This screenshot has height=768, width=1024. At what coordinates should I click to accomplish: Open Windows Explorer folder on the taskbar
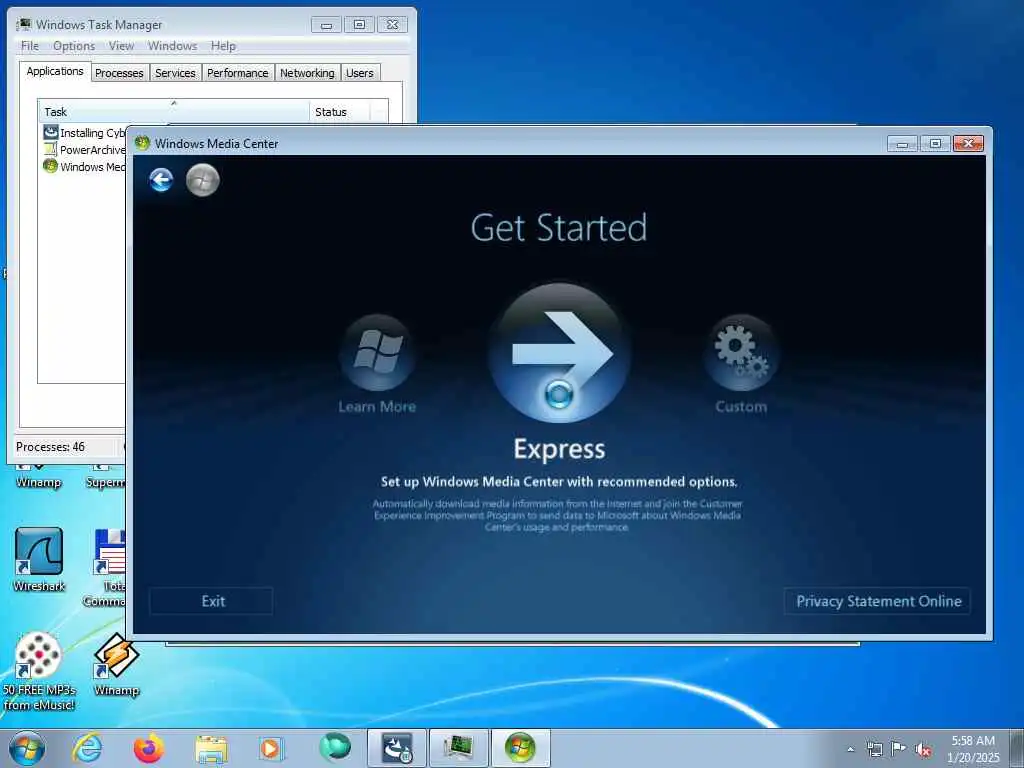point(211,749)
